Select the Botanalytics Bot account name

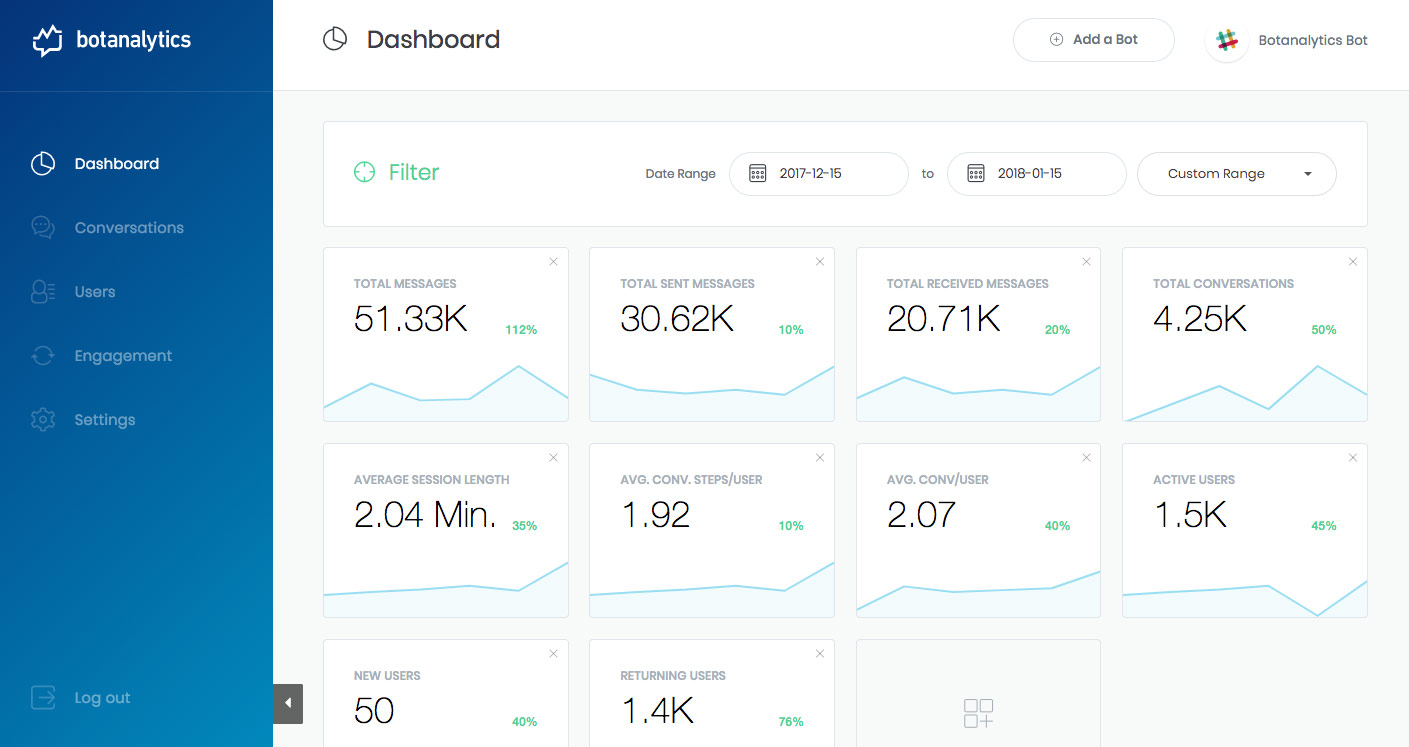(1313, 41)
